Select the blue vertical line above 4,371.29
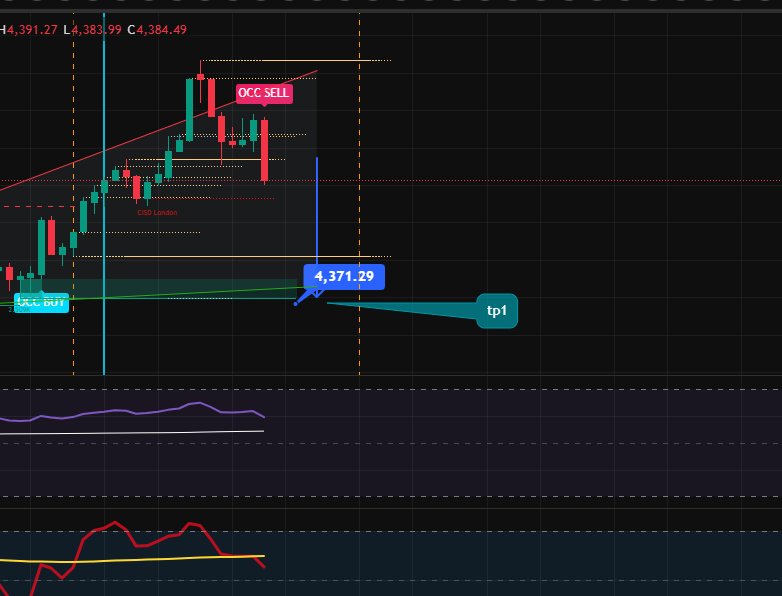This screenshot has width=782, height=596. (x=317, y=210)
